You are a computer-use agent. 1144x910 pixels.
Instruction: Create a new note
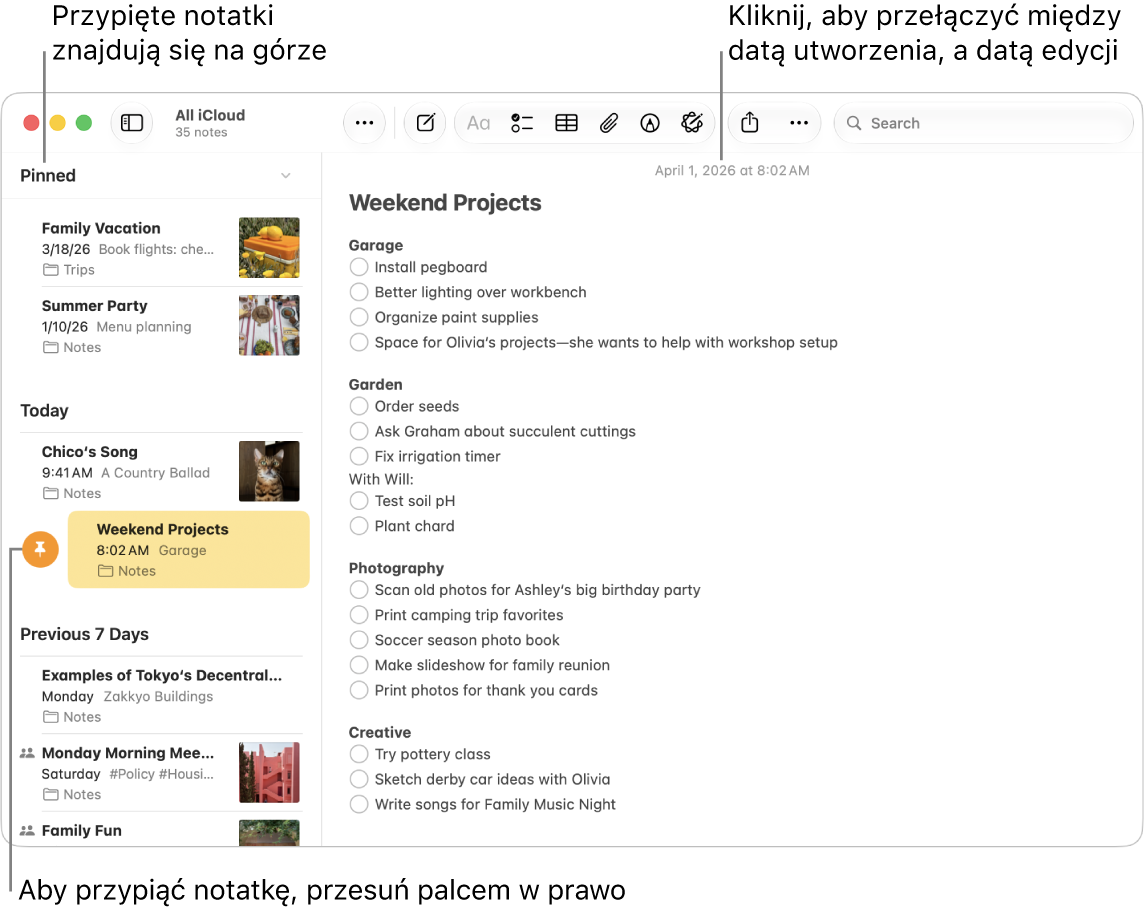coord(425,123)
